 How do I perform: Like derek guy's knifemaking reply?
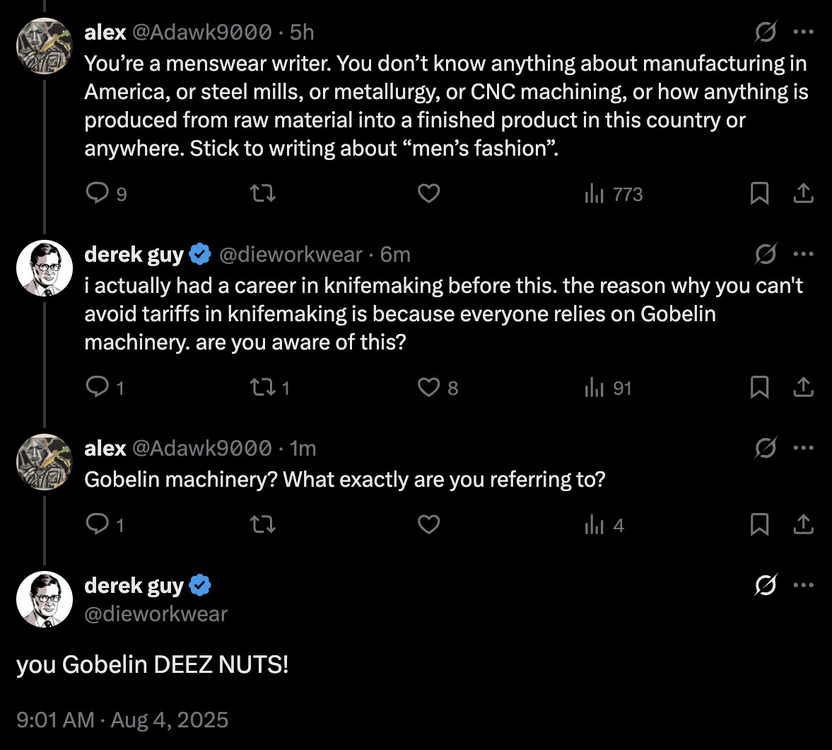(429, 386)
